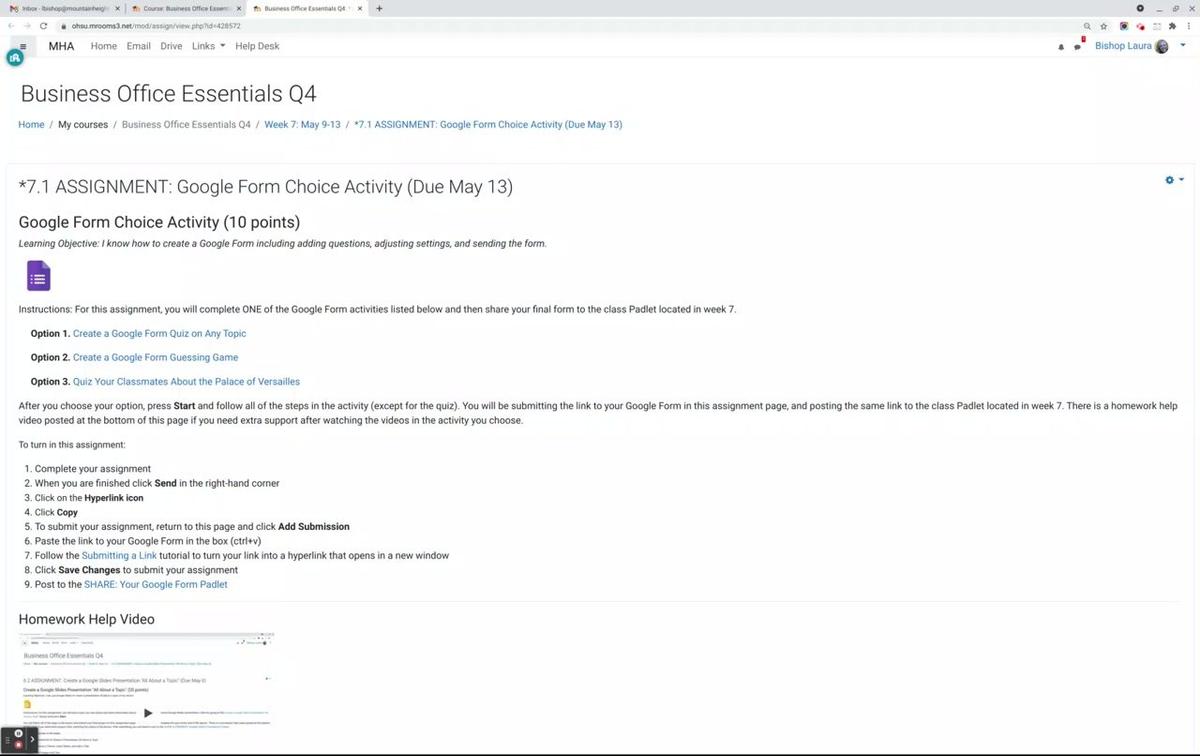
Task: Click the accessibility widget icon
Action: pos(14,59)
